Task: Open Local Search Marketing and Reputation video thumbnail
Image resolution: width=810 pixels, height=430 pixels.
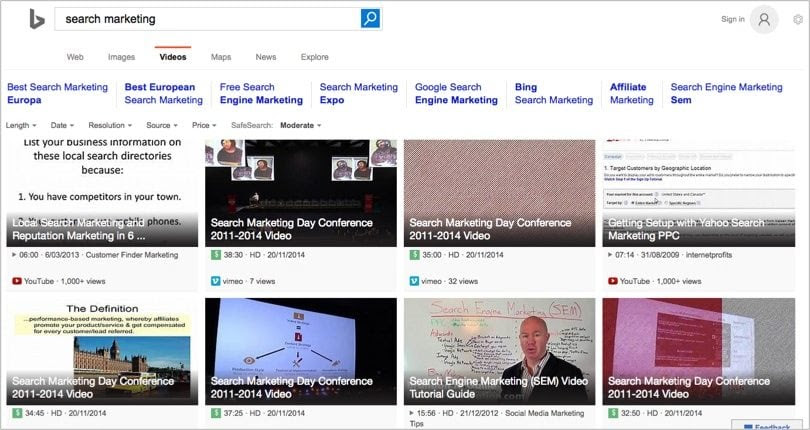Action: point(102,193)
